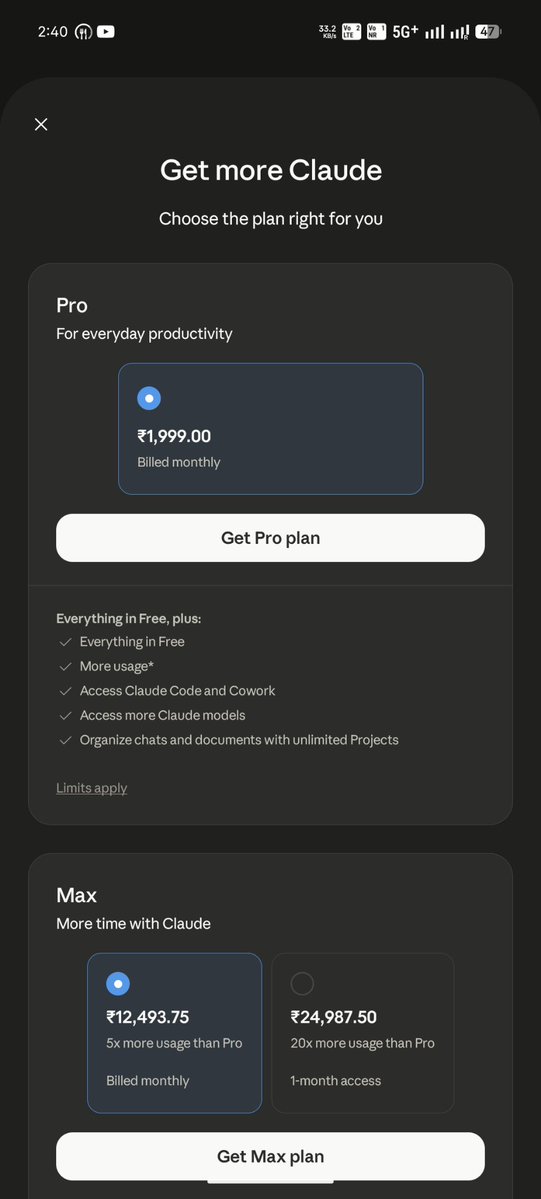The image size is (541, 1199).
Task: Open the Limits apply link
Action: click(92, 788)
